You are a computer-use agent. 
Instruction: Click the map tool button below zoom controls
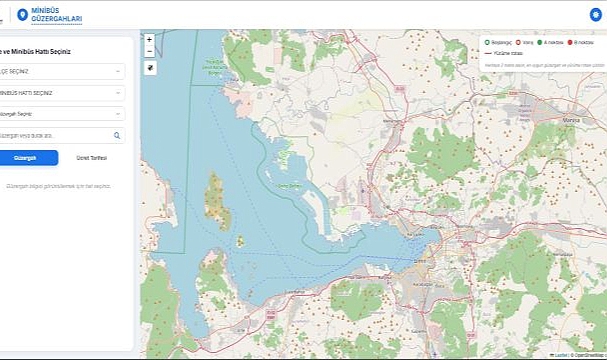(x=150, y=68)
